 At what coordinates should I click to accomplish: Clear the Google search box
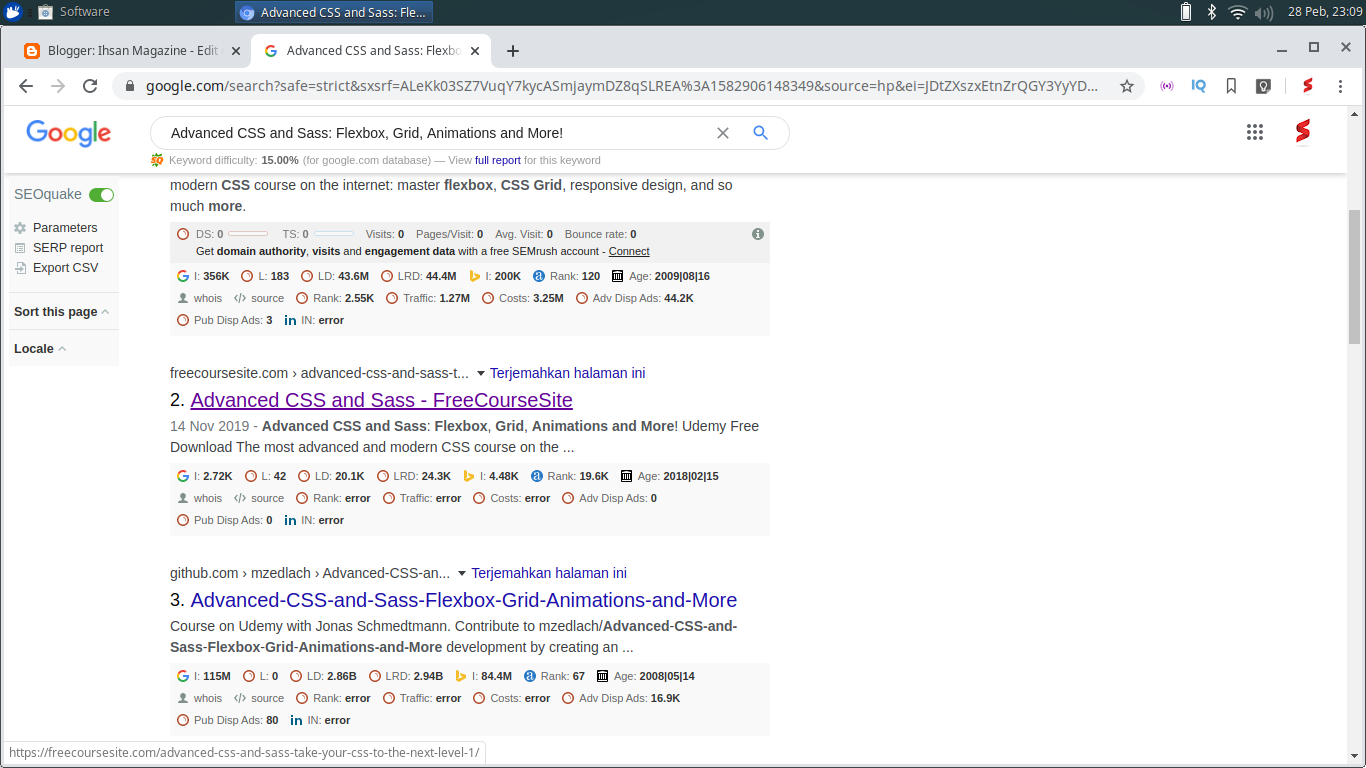(x=723, y=133)
